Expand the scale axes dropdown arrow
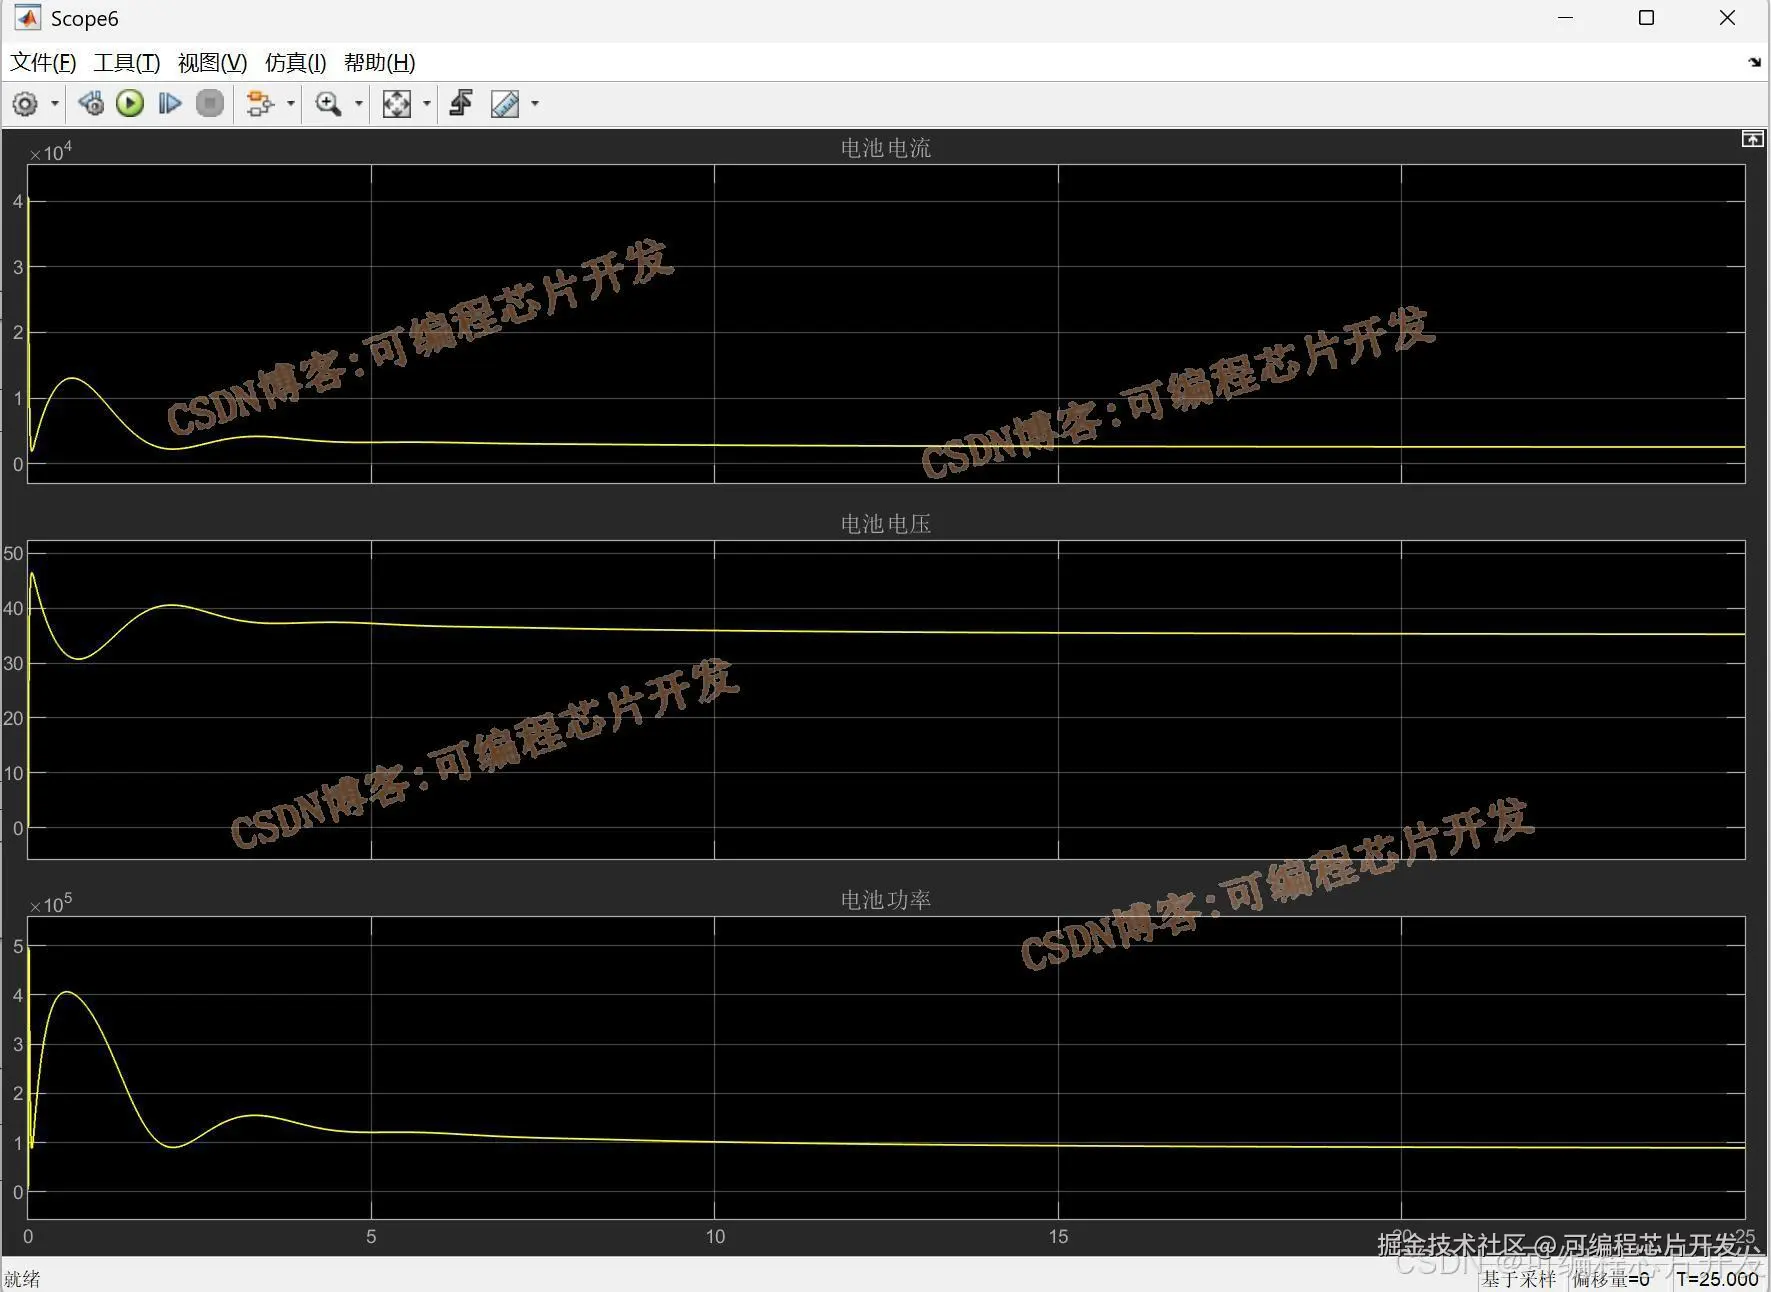1771x1292 pixels. click(427, 104)
